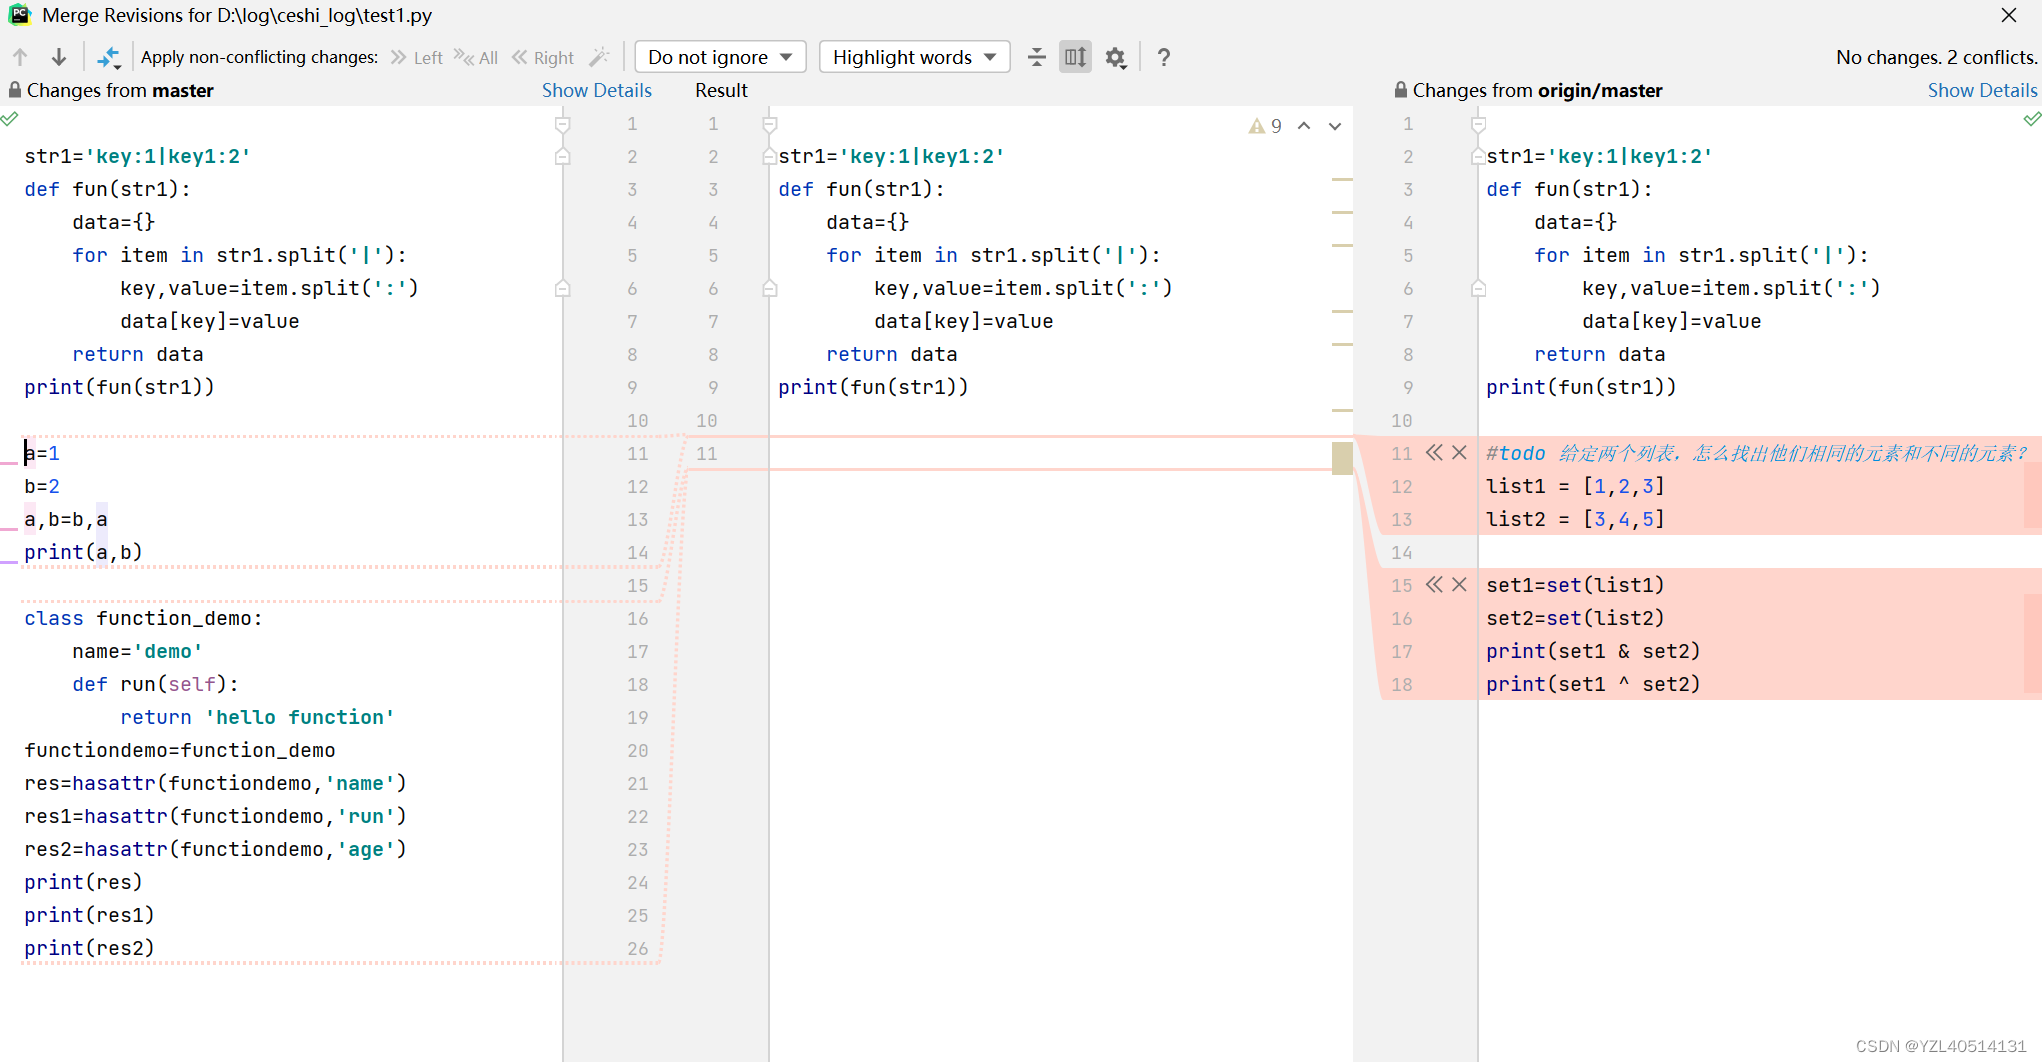Click the resolve simple conflicts wand
2042x1062 pixels.
tap(600, 57)
